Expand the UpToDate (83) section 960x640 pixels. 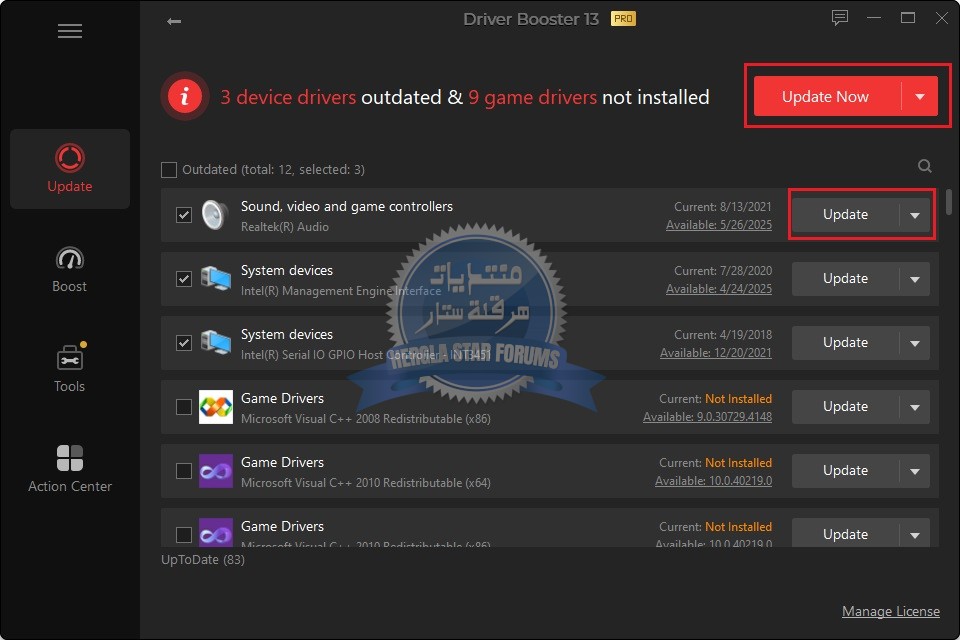point(203,560)
